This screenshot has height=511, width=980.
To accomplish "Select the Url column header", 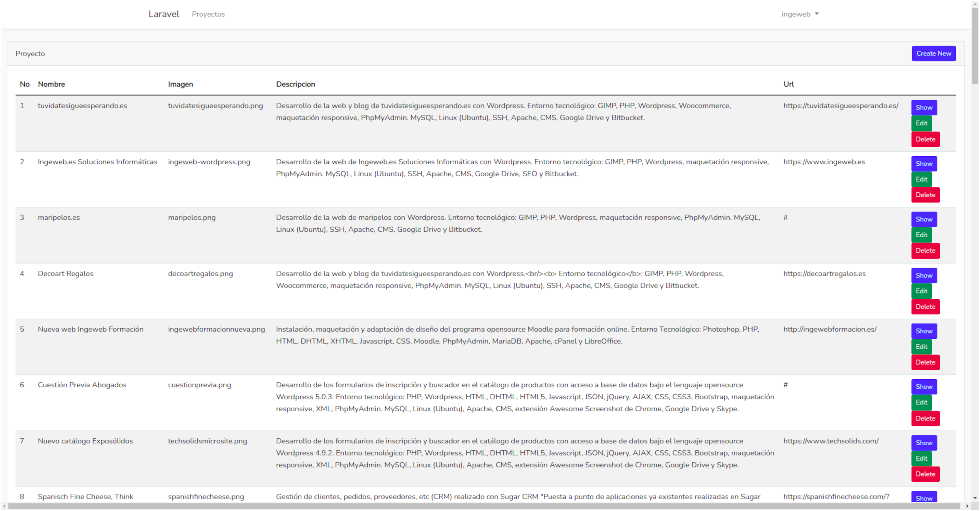I will click(x=789, y=84).
